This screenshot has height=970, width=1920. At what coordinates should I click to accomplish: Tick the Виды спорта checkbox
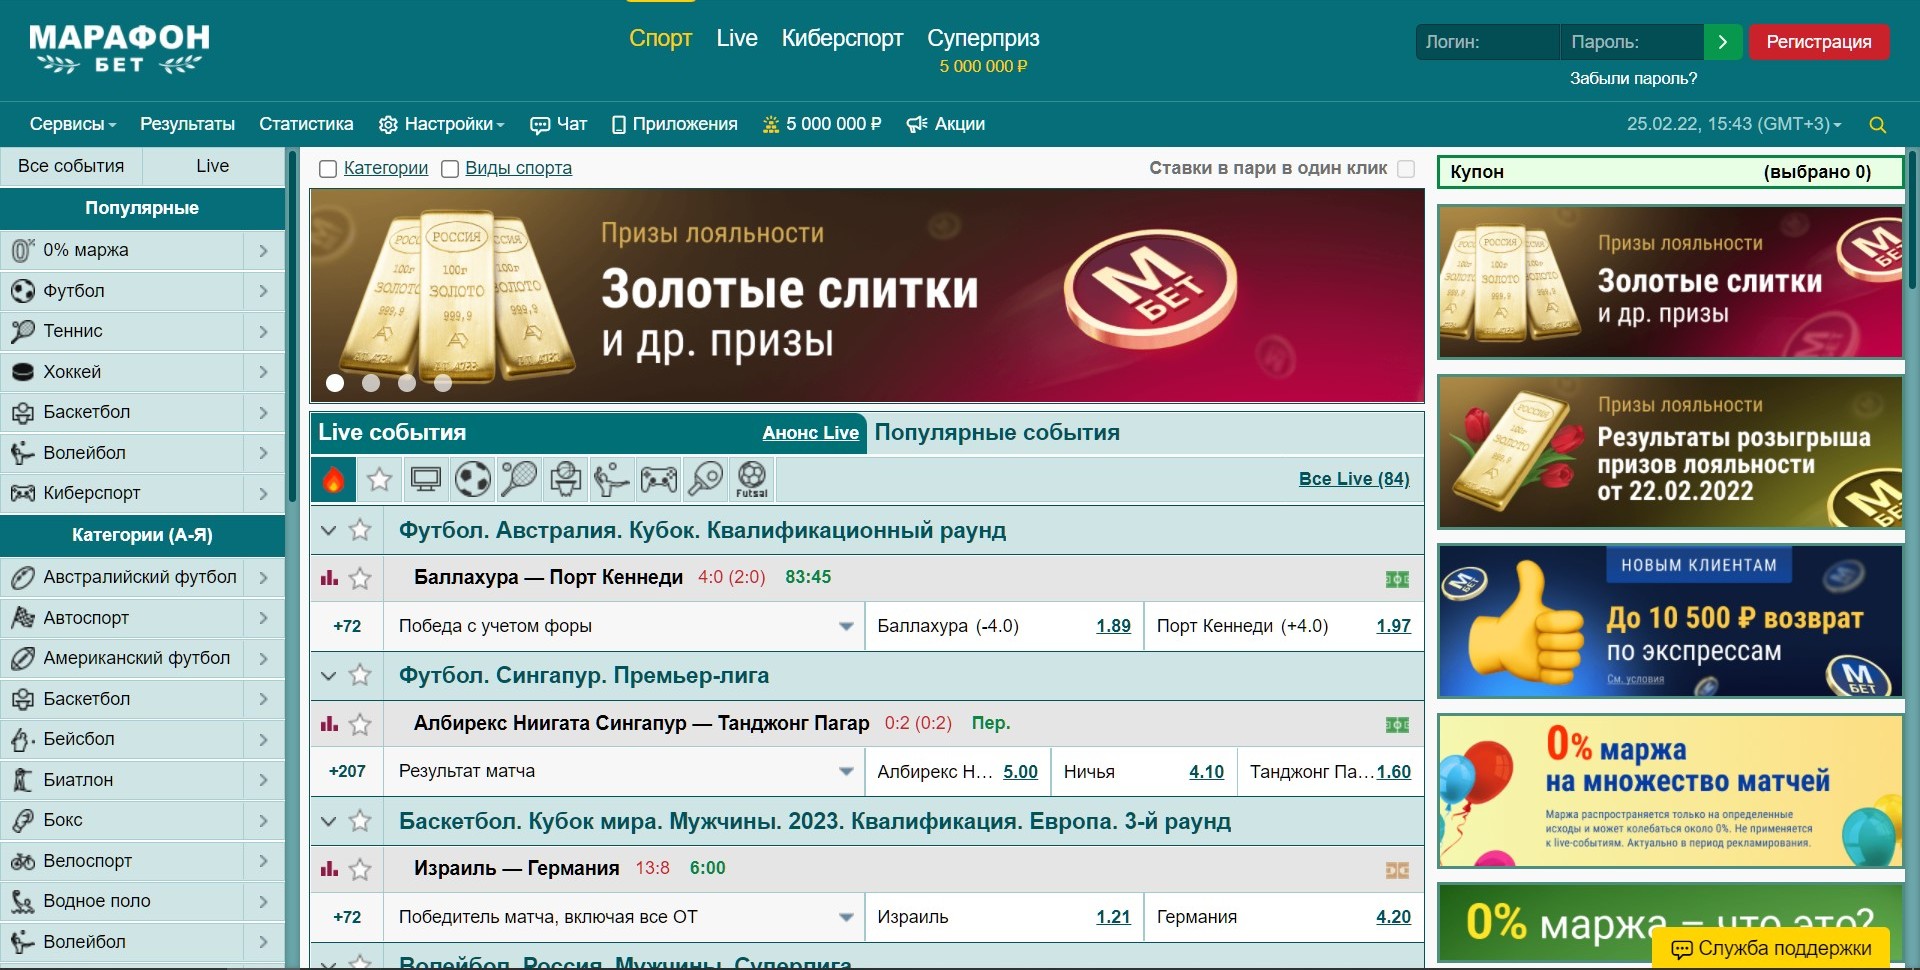(x=450, y=169)
